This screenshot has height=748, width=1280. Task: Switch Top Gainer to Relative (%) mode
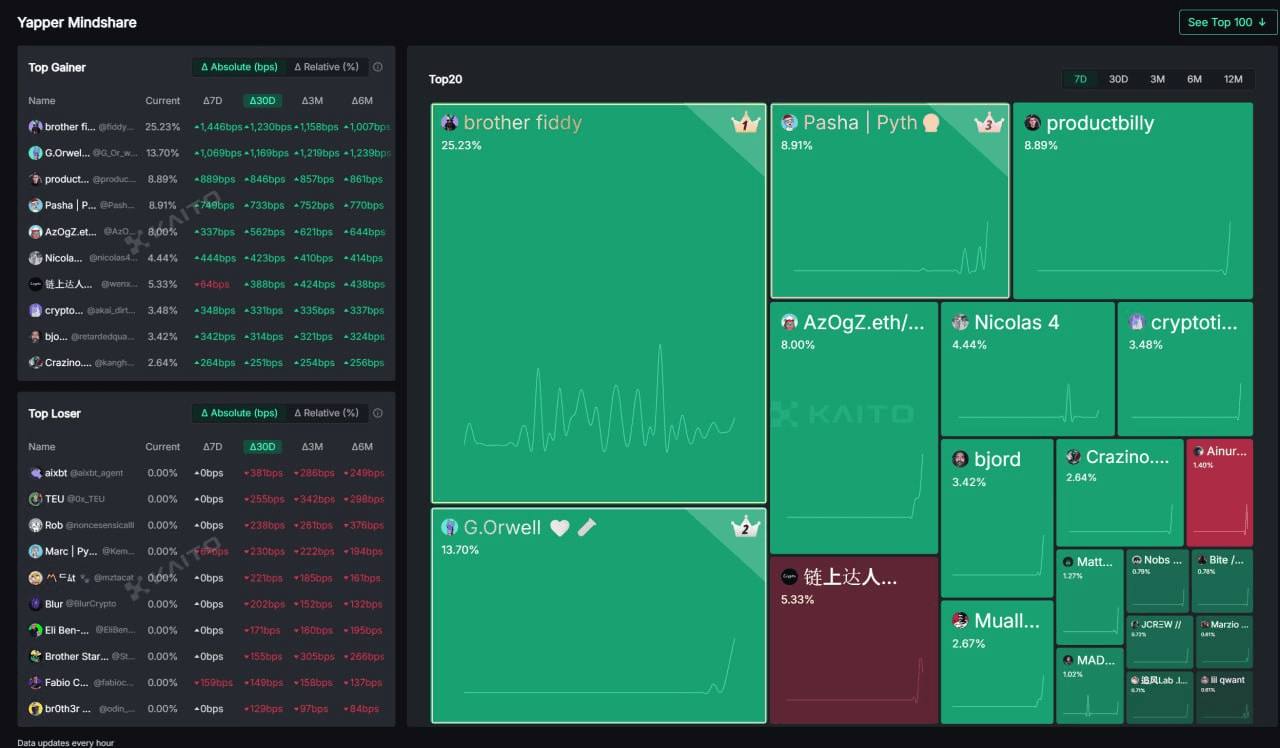[325, 67]
